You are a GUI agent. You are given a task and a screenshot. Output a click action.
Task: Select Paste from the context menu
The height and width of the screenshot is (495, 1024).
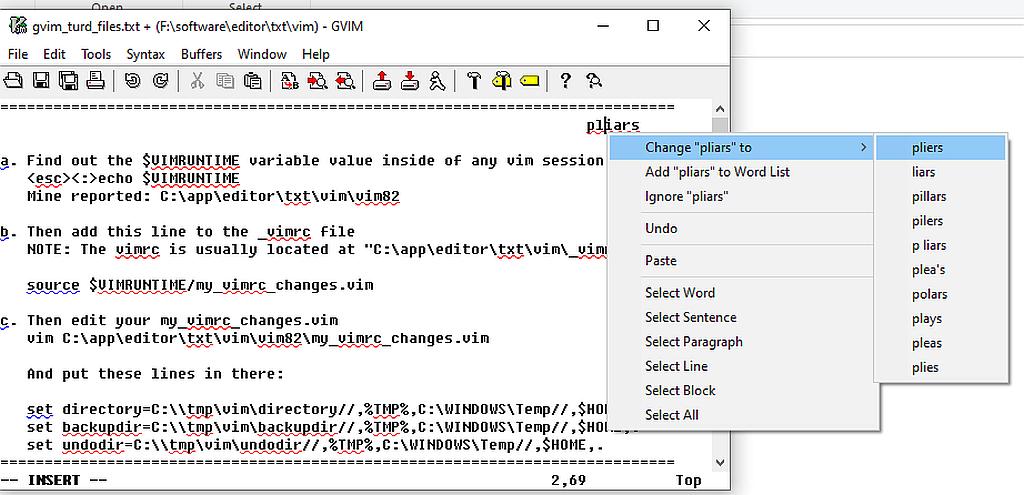pos(741,261)
